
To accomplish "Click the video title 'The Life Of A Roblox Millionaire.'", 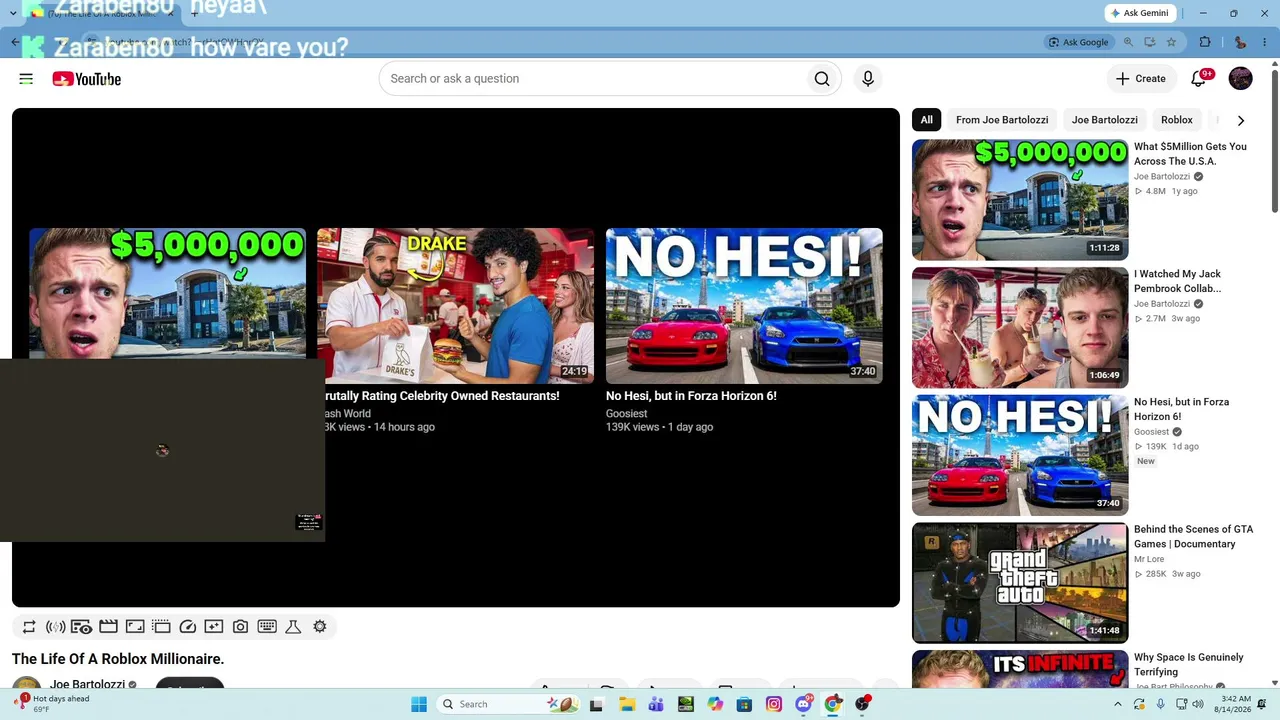I will point(118,659).
